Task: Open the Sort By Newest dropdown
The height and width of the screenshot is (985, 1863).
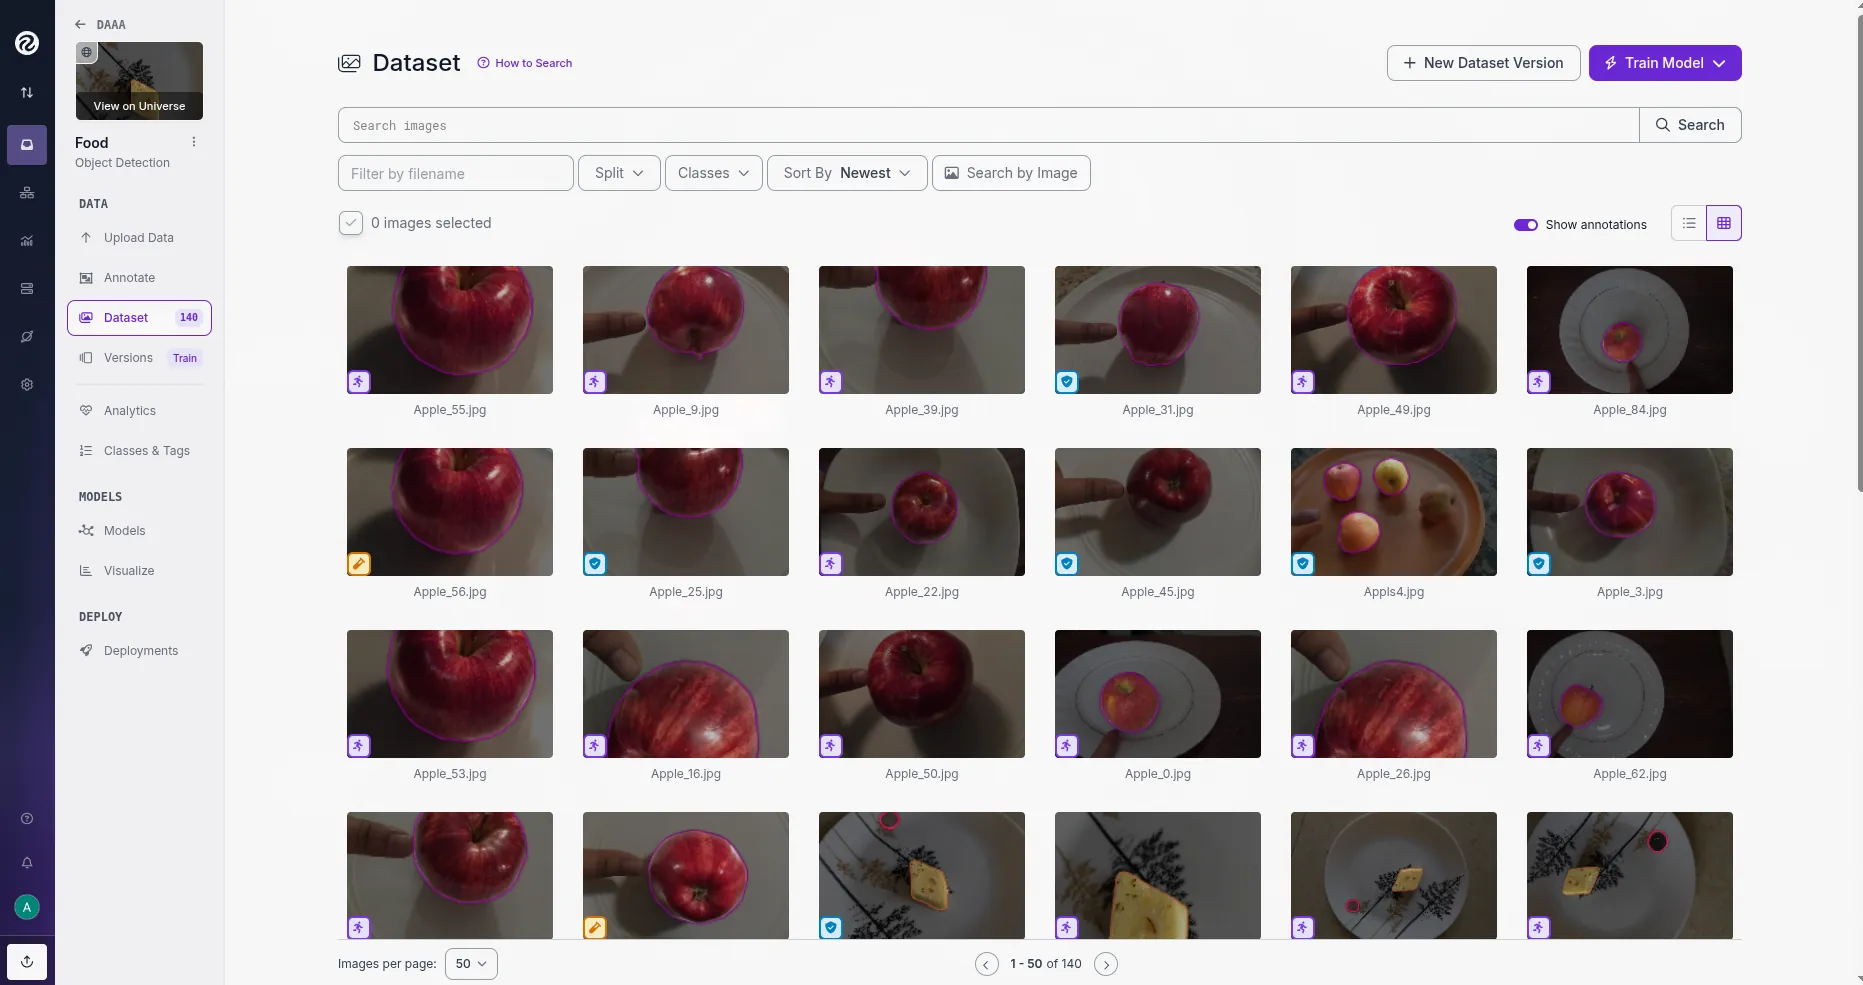Action: tap(847, 173)
